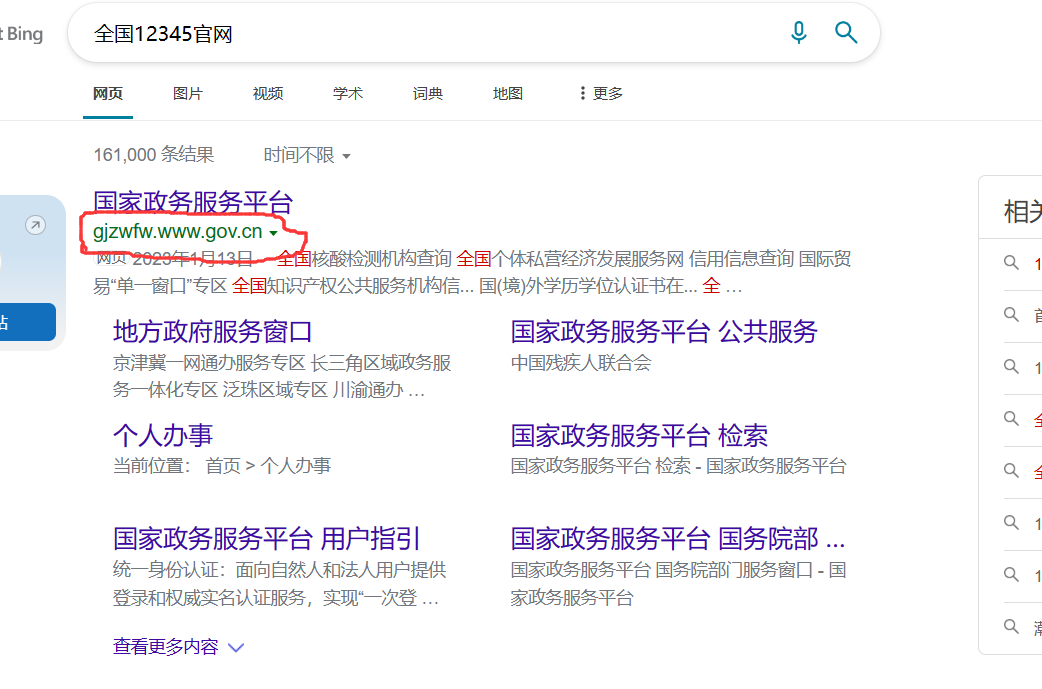Expand the 时间不限 date filter dropdown
Viewport: 1042px width, 689px height.
coord(307,155)
